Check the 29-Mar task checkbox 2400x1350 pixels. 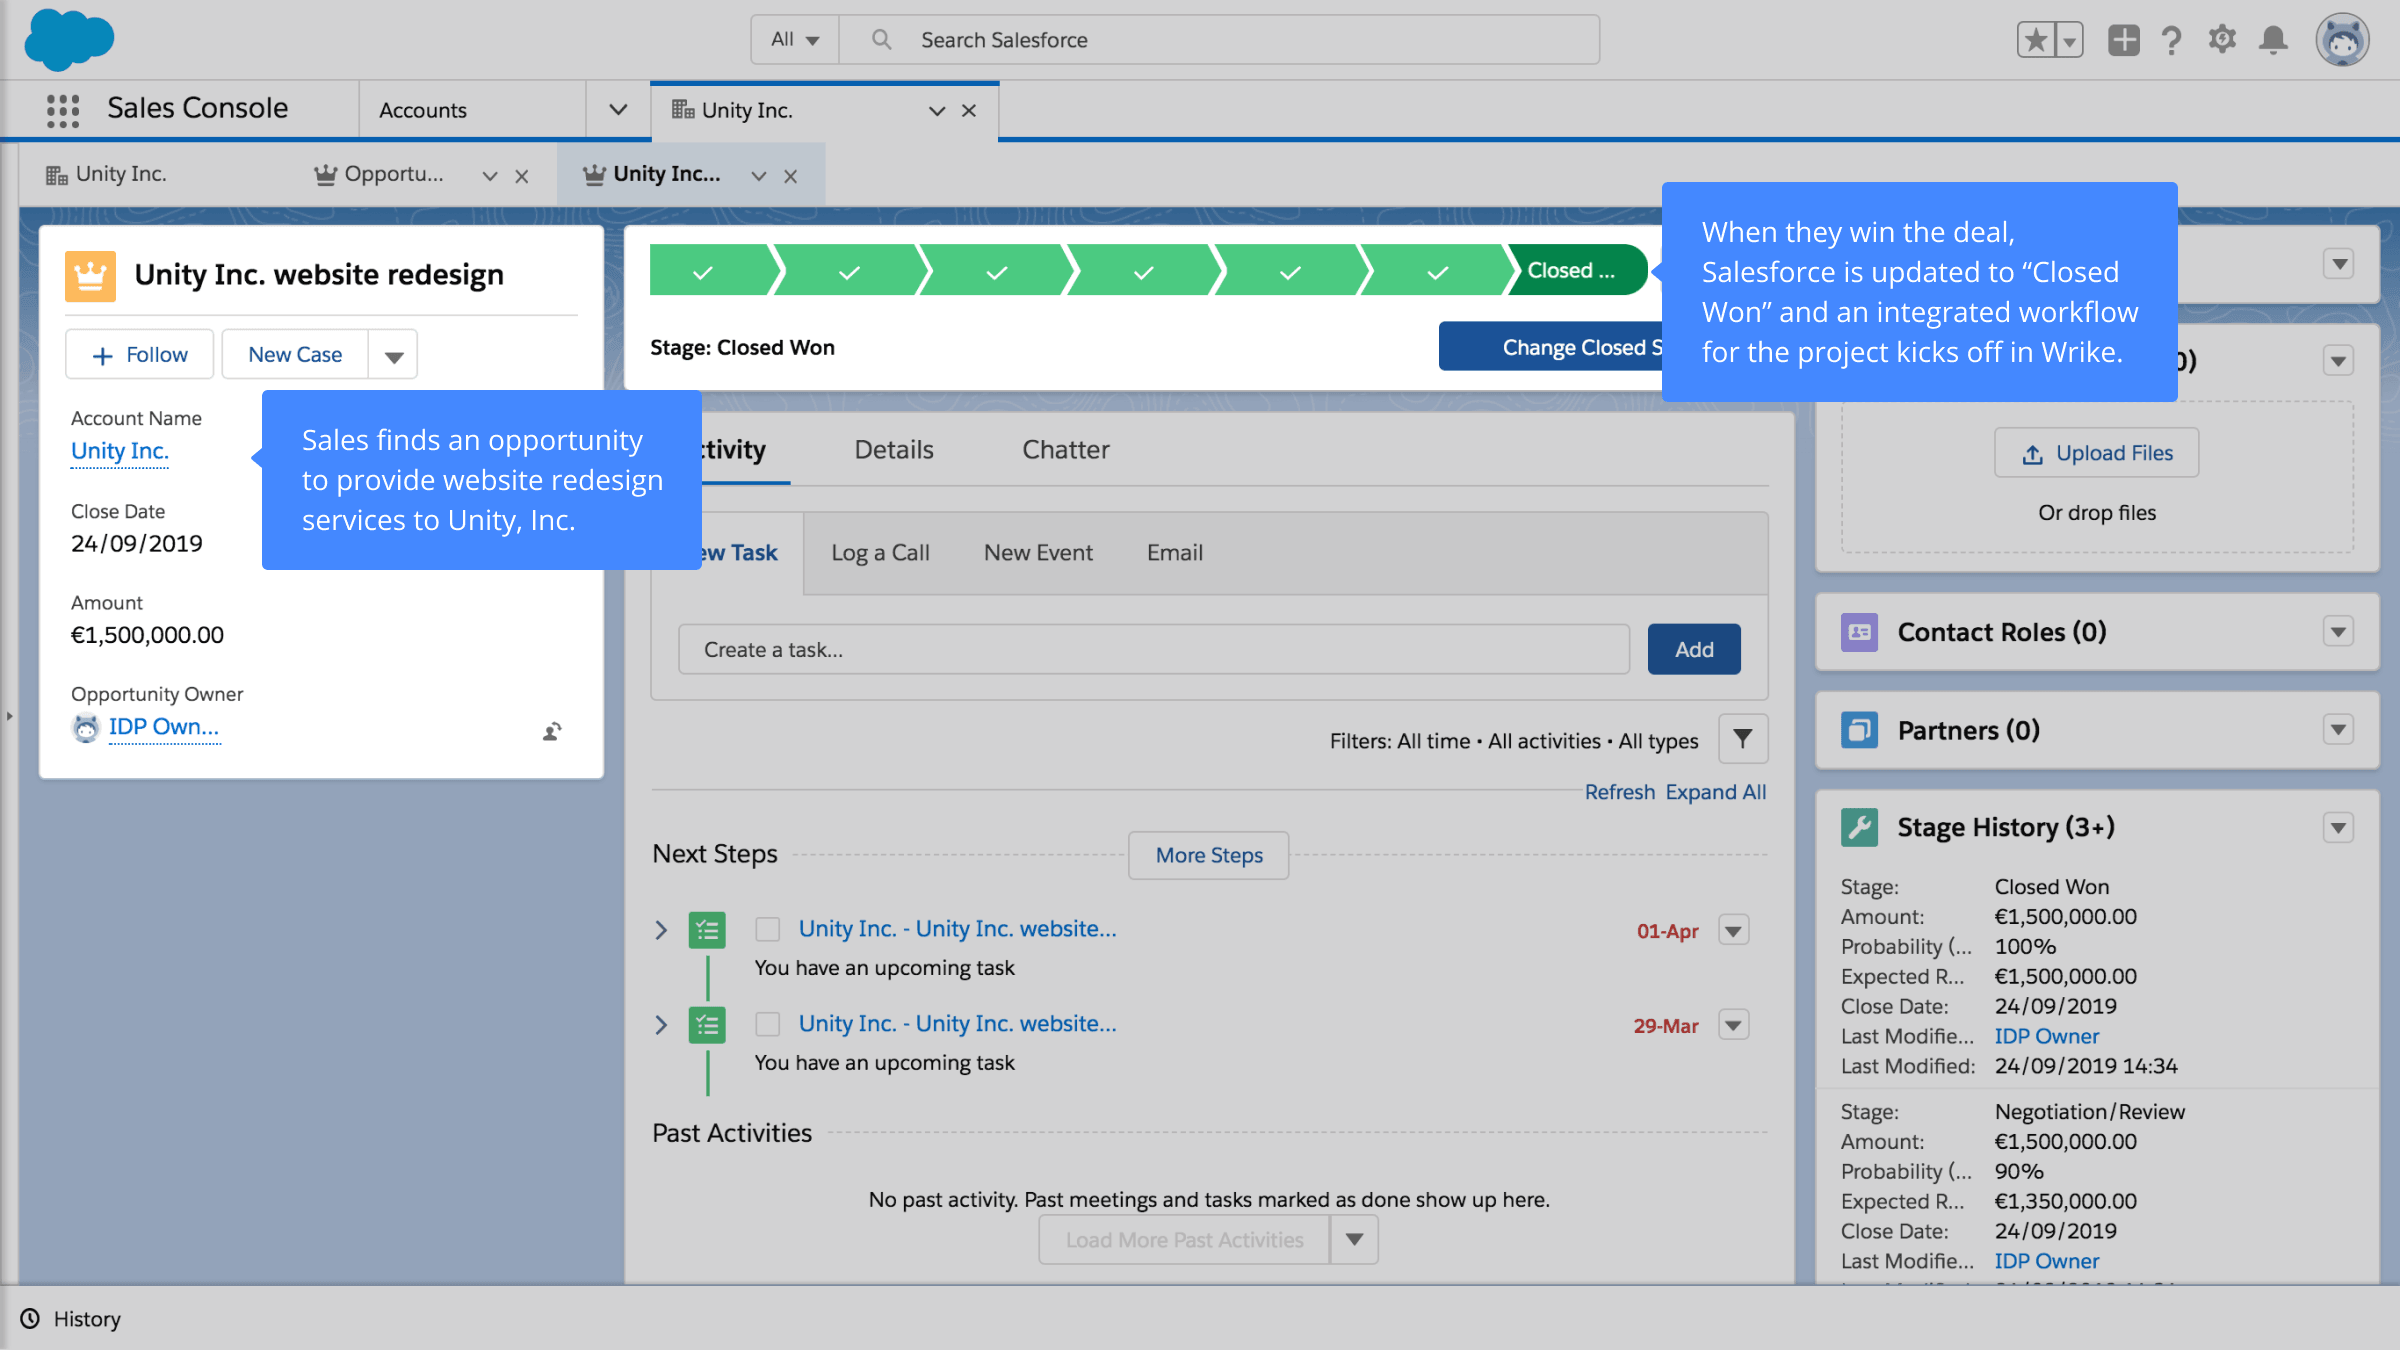tap(768, 1025)
